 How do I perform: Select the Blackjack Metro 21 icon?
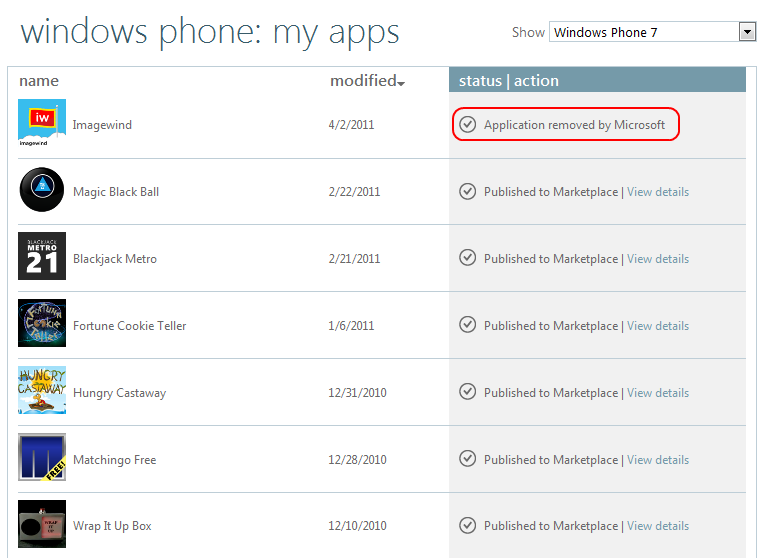coord(42,256)
